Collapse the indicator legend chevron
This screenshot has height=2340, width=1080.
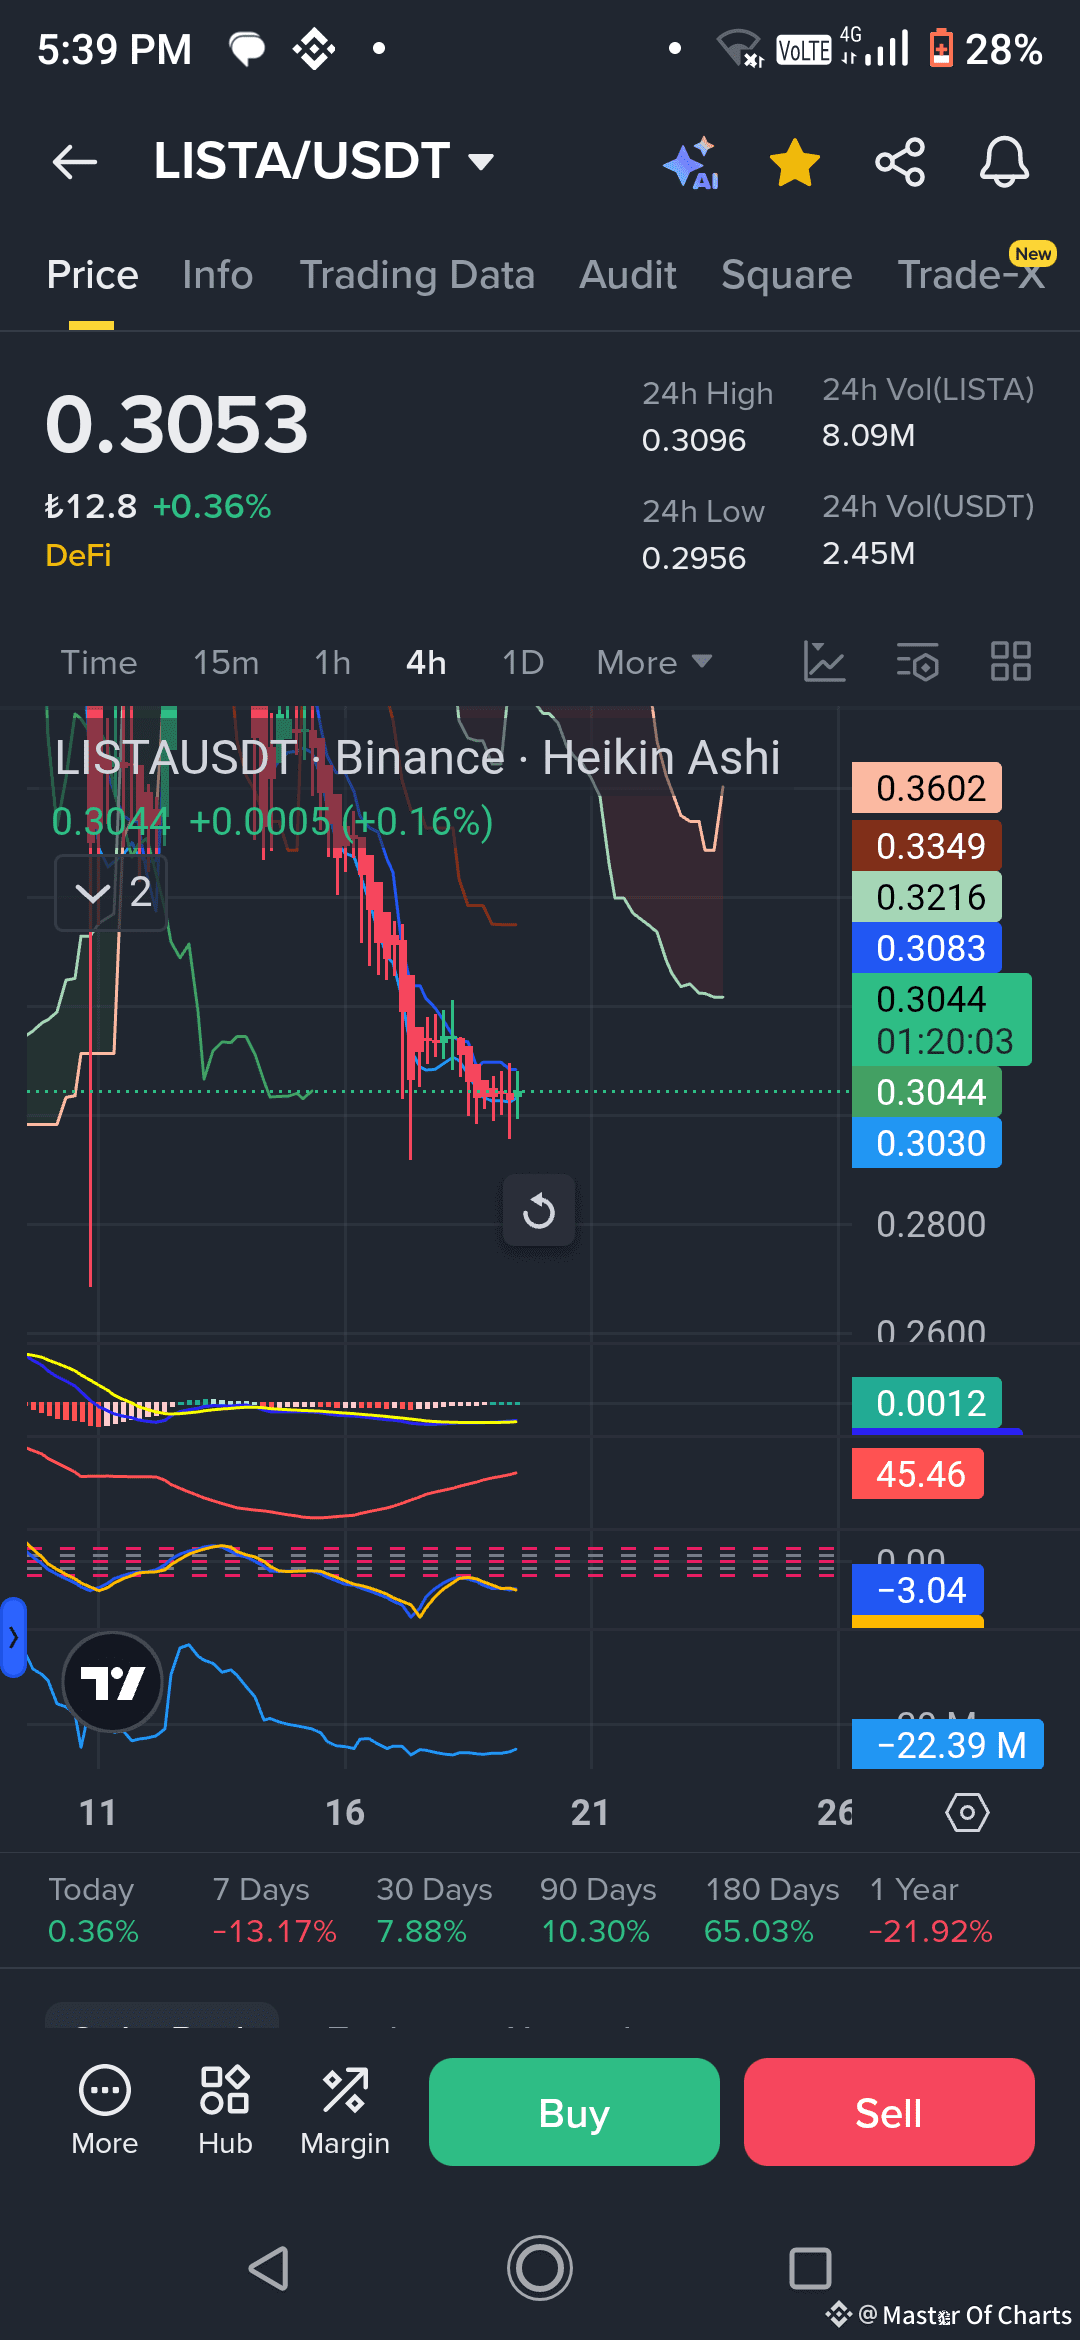[111, 892]
